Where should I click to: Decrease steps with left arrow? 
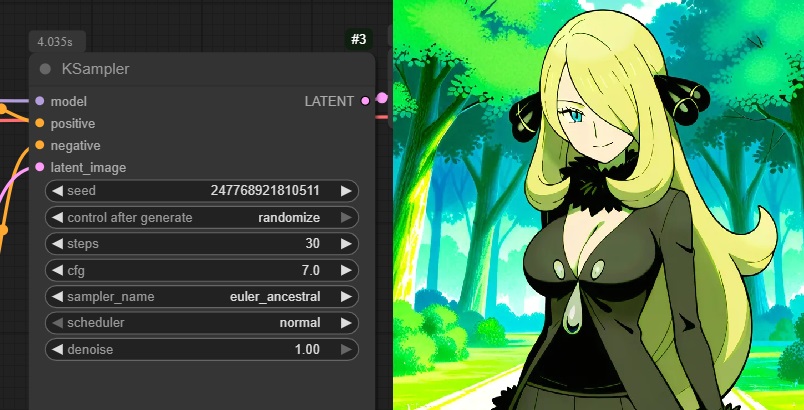pyautogui.click(x=57, y=244)
